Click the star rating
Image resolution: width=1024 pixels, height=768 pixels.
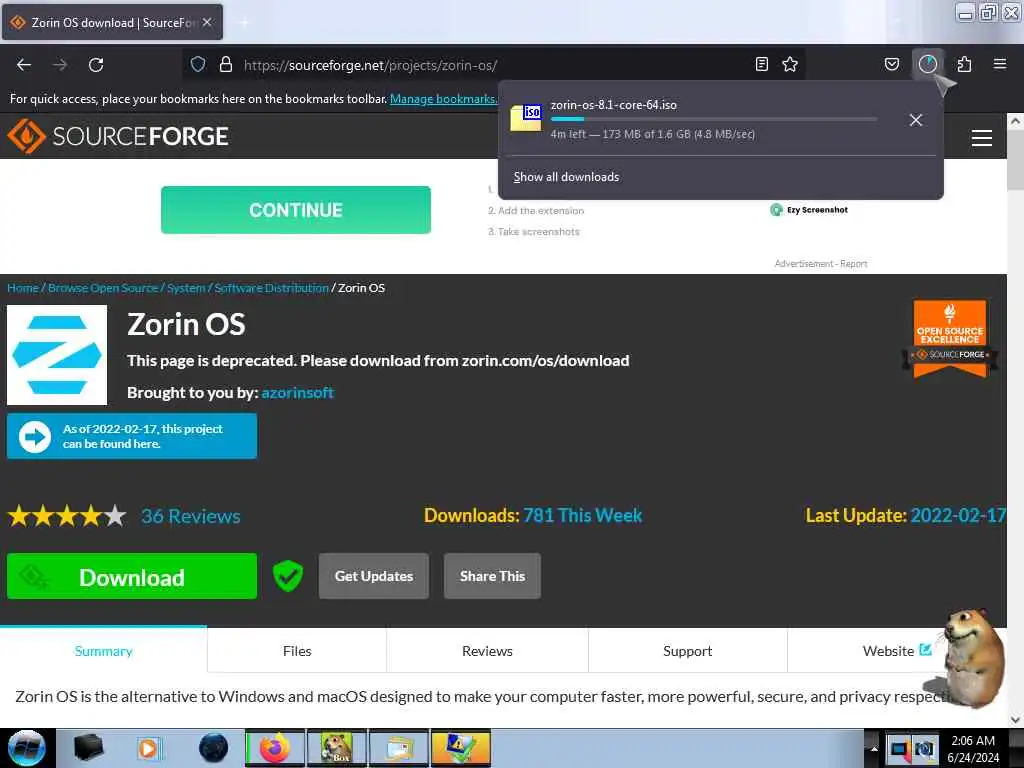click(67, 516)
